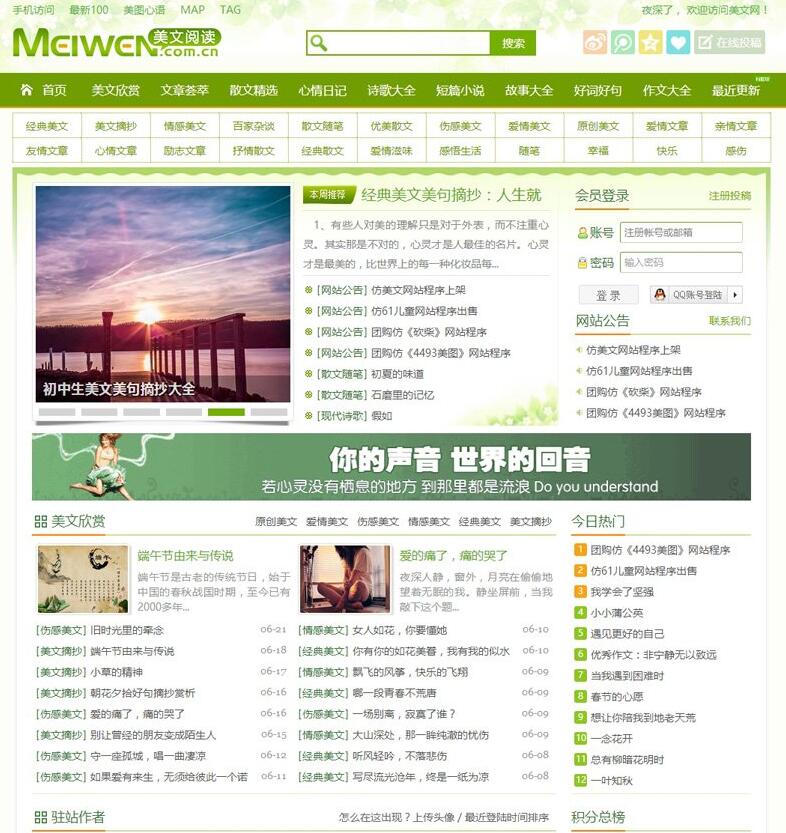Open the 最新100 top link

pyautogui.click(x=89, y=10)
